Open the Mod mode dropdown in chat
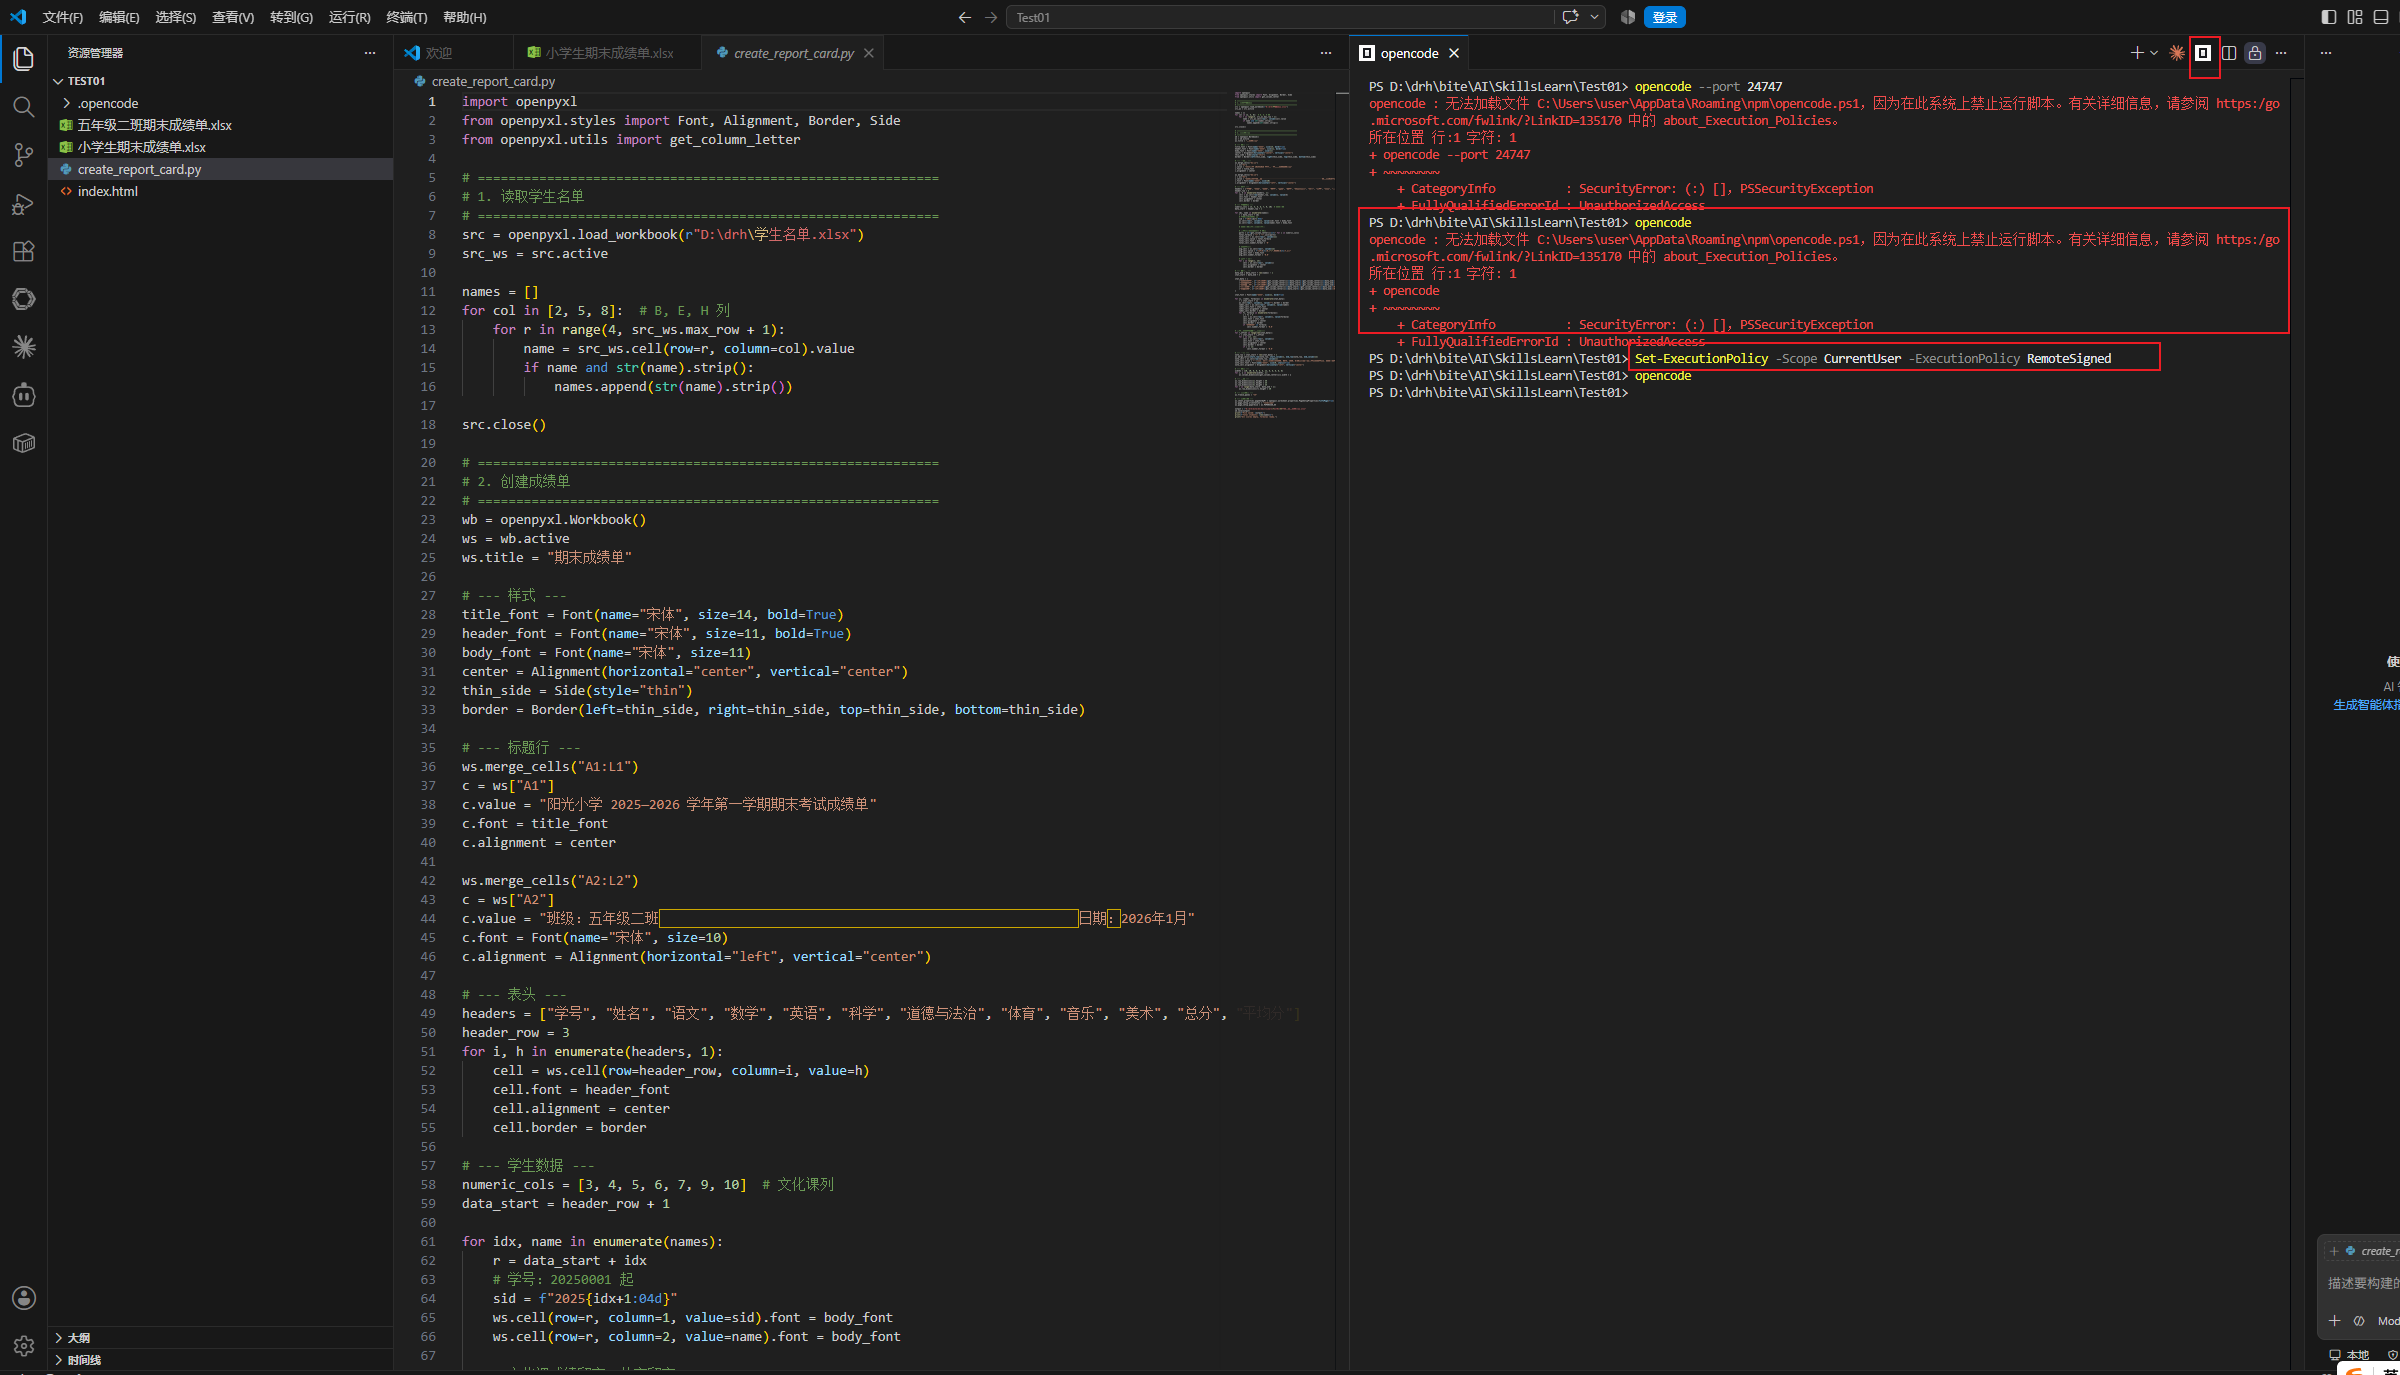The width and height of the screenshot is (2400, 1375). pyautogui.click(x=2388, y=1321)
